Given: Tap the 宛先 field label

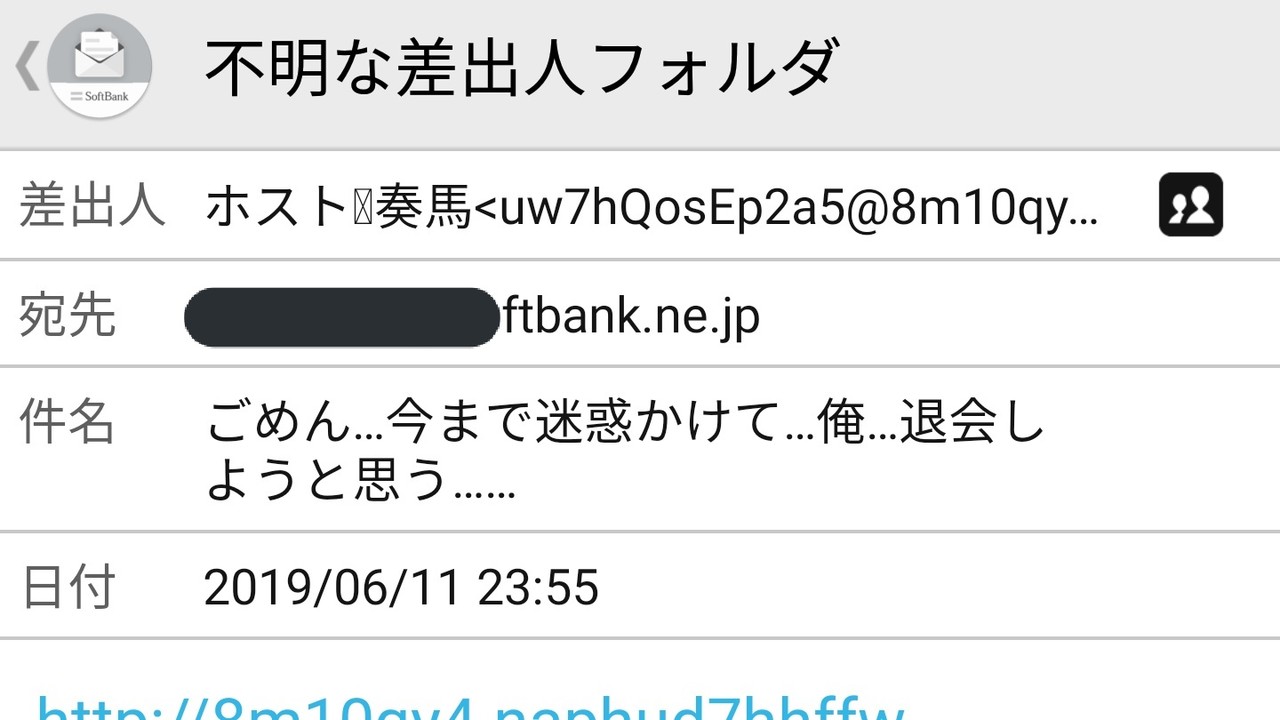Looking at the screenshot, I should pos(67,315).
